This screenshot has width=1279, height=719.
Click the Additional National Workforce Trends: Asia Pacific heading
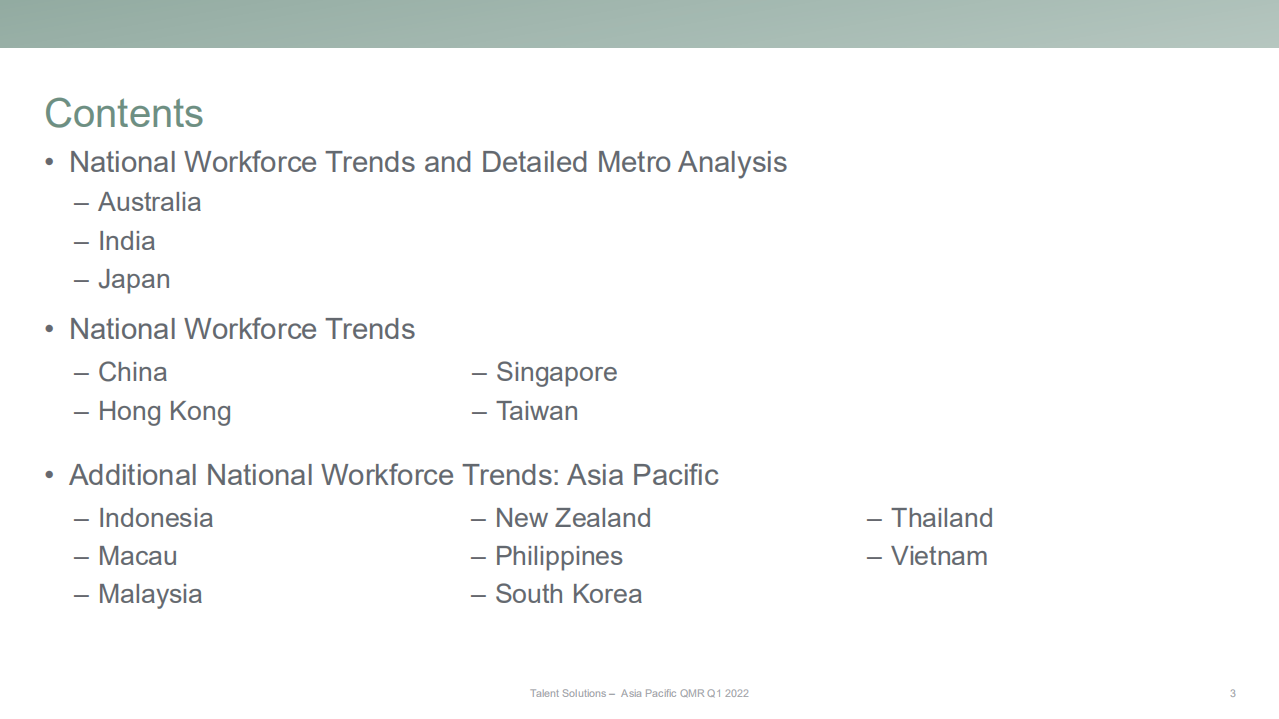pos(393,475)
